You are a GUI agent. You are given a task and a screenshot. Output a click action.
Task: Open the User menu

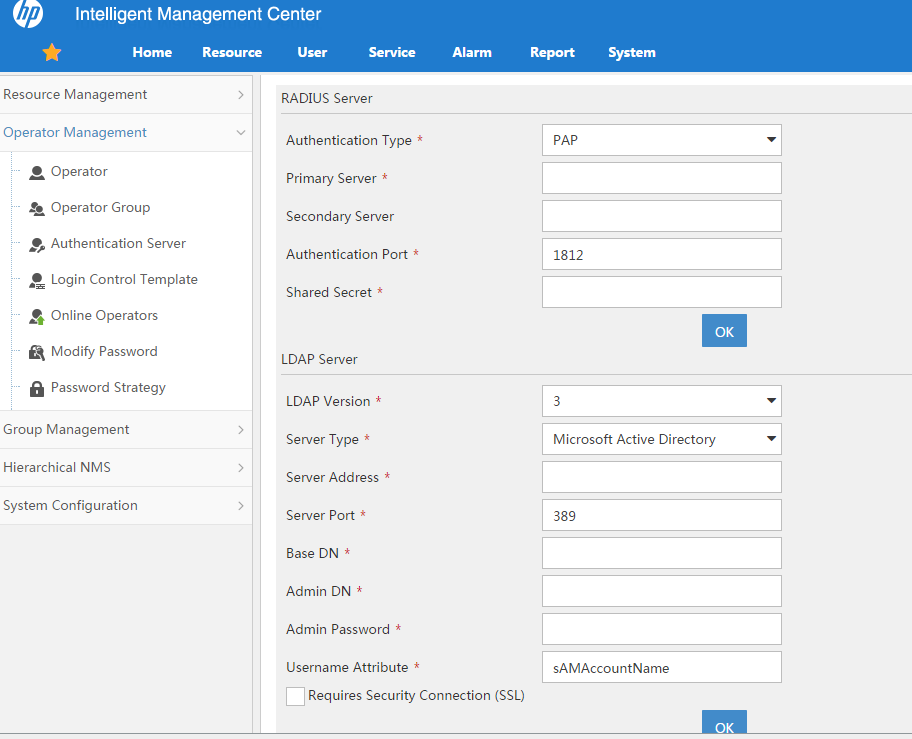[312, 51]
